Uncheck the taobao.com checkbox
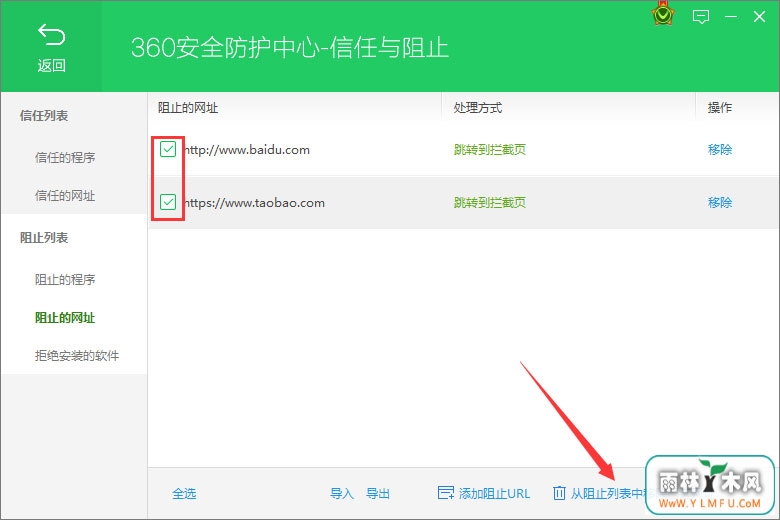 point(168,202)
